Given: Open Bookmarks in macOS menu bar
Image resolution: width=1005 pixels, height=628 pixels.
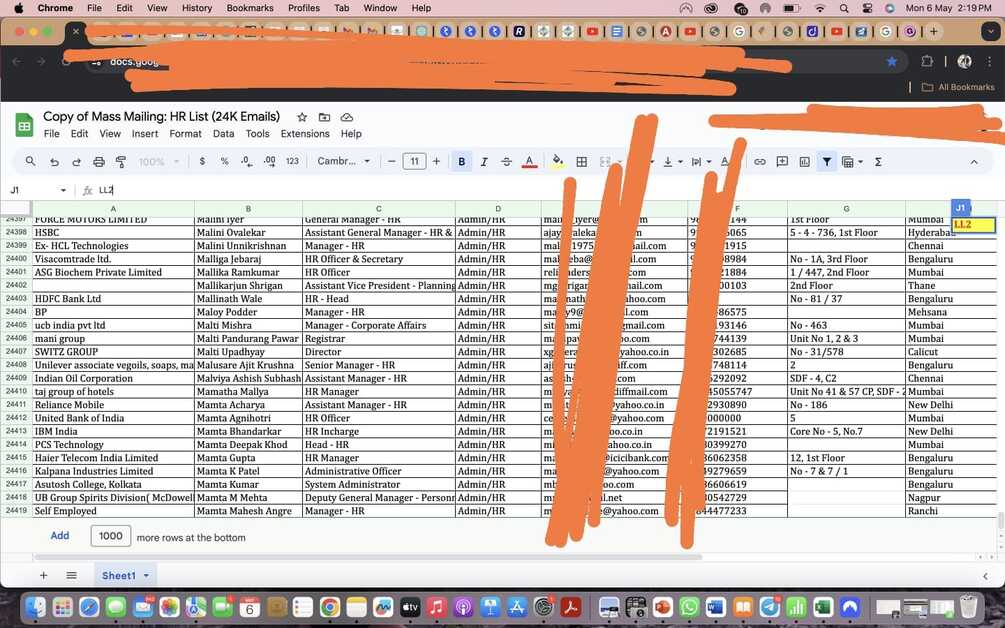Looking at the screenshot, I should tap(249, 8).
